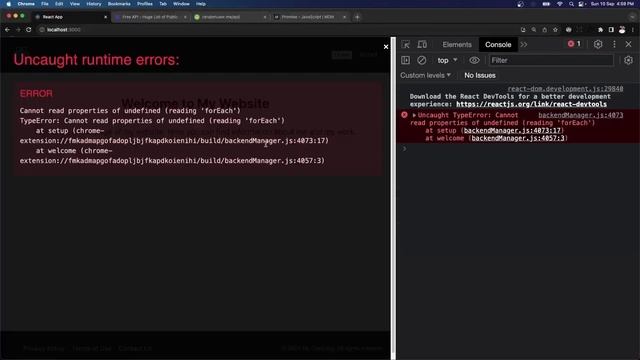The height and width of the screenshot is (360, 640).
Task: Clear the console with the circle-slash icon
Action: pos(422,60)
